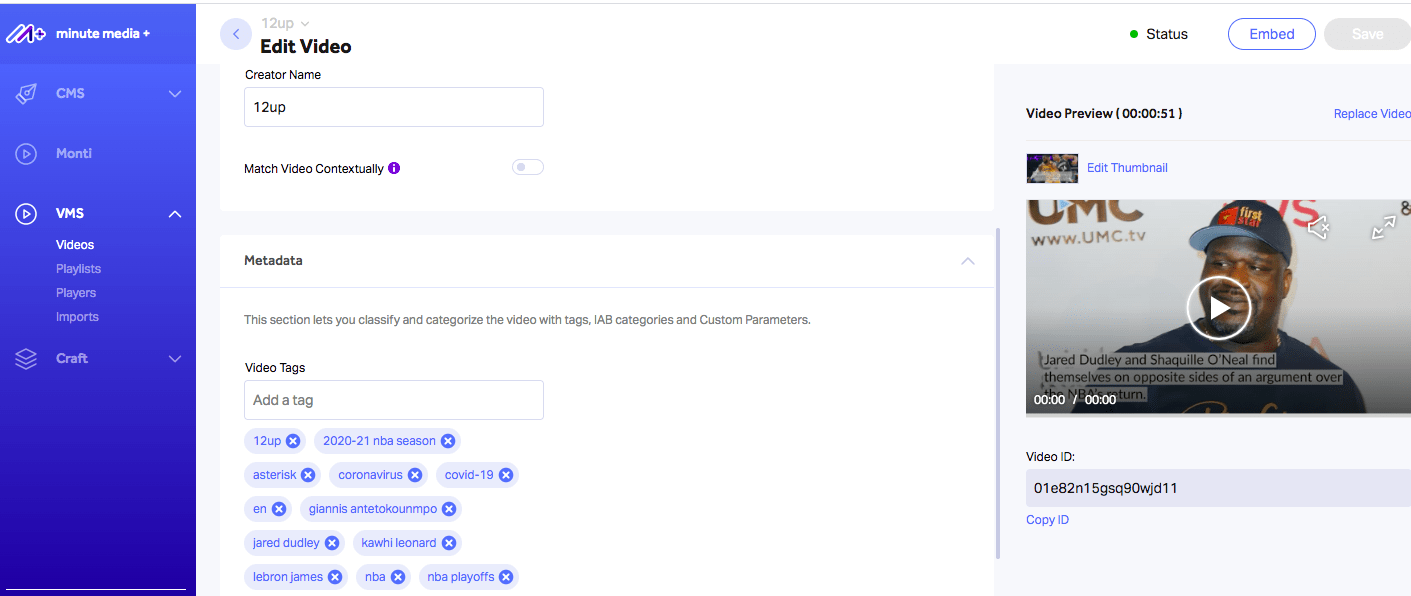Remove the 12up tag
The height and width of the screenshot is (596, 1411).
point(293,441)
